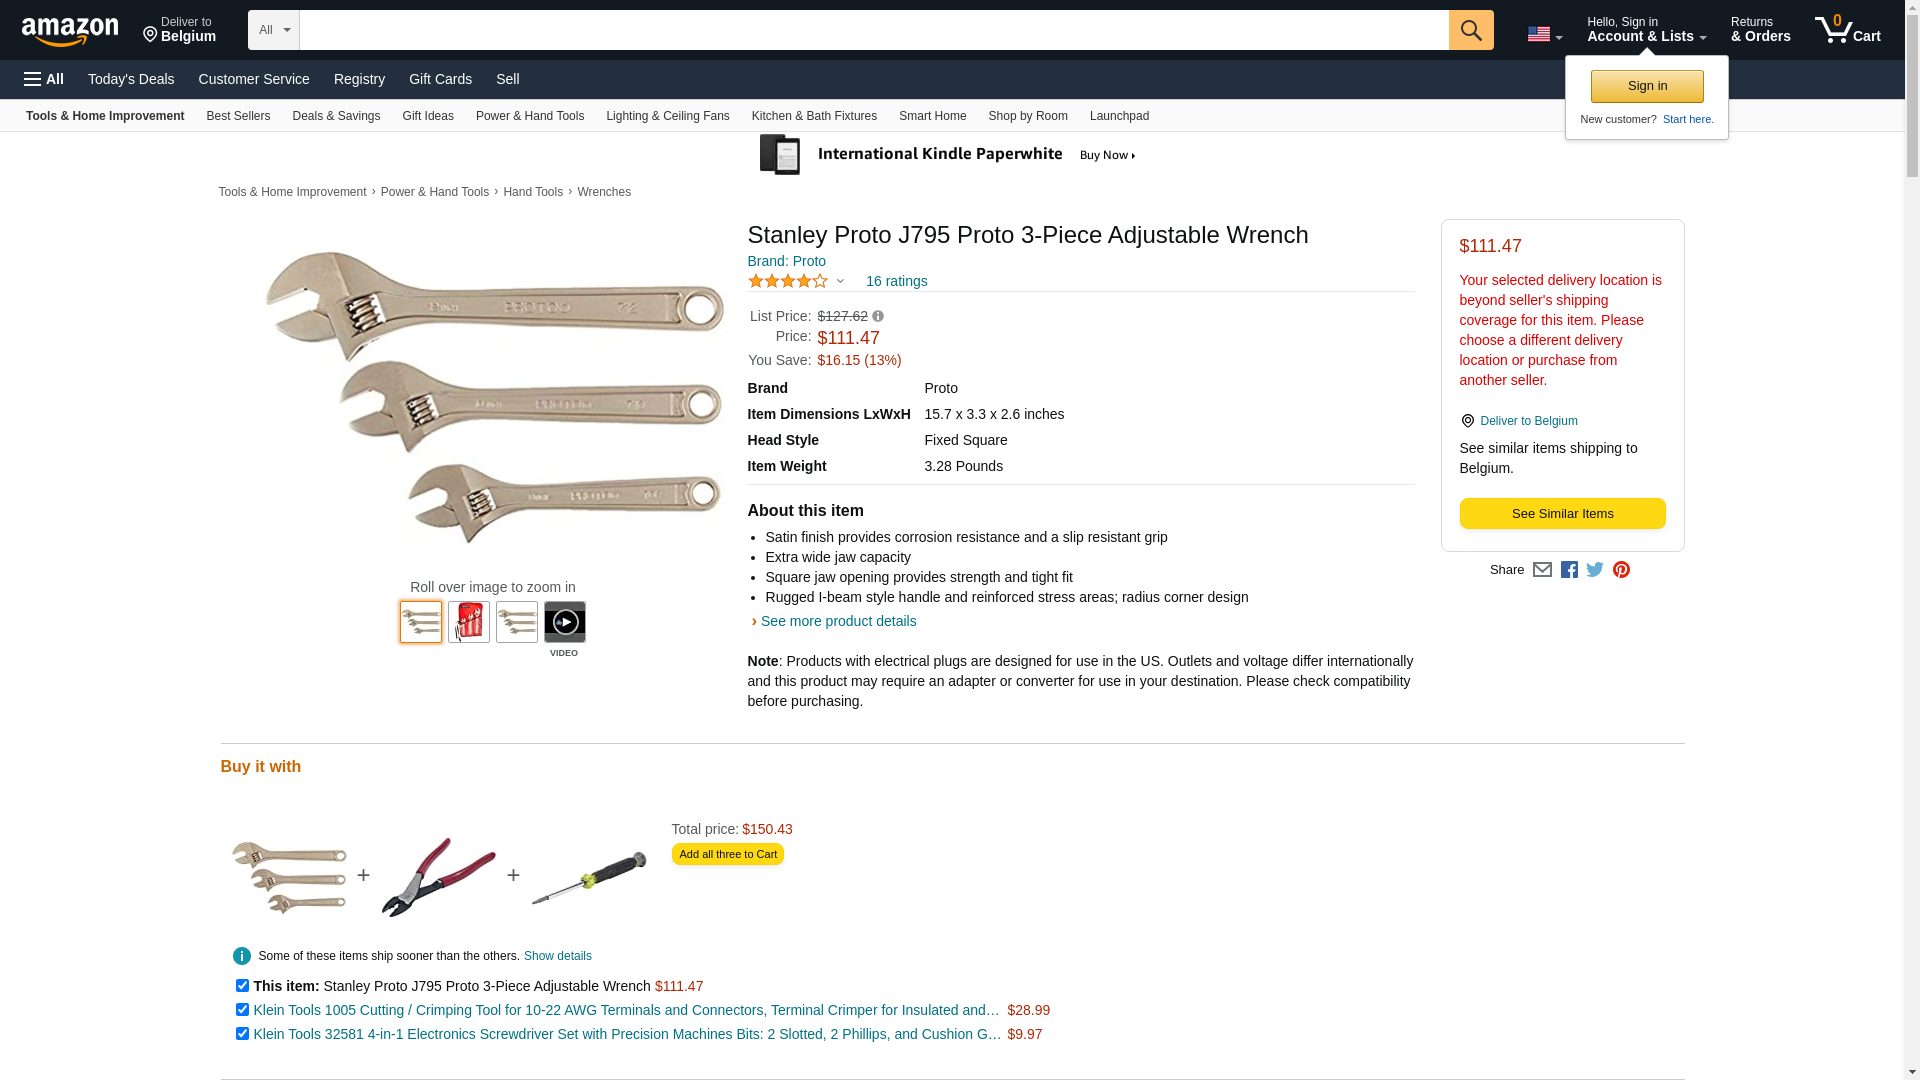Open Today's Deals in navigation bar
The width and height of the screenshot is (1920, 1080).
[x=131, y=79]
